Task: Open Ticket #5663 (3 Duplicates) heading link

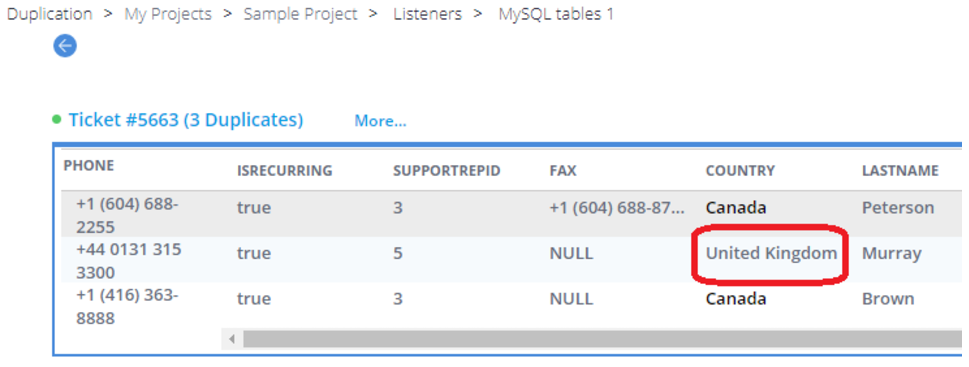Action: [x=186, y=120]
